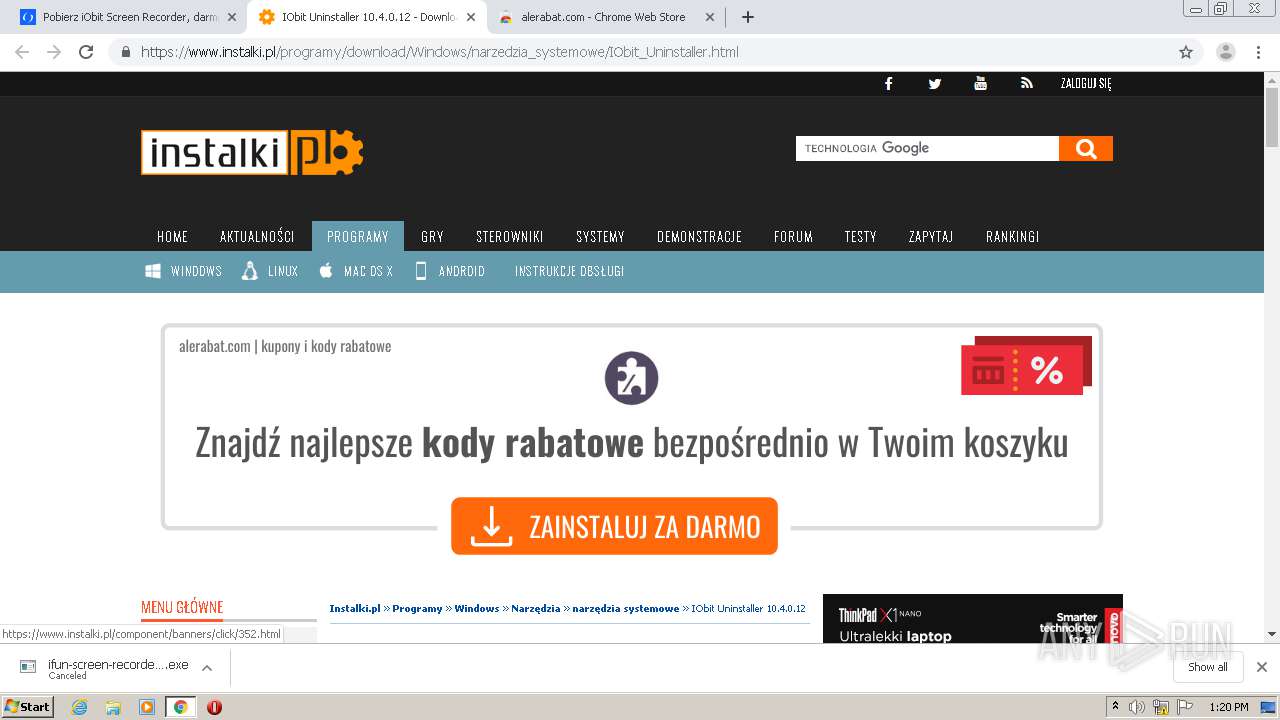Click the ThinkPad X1 Nano ad banner
The height and width of the screenshot is (720, 1280).
pyautogui.click(x=973, y=619)
